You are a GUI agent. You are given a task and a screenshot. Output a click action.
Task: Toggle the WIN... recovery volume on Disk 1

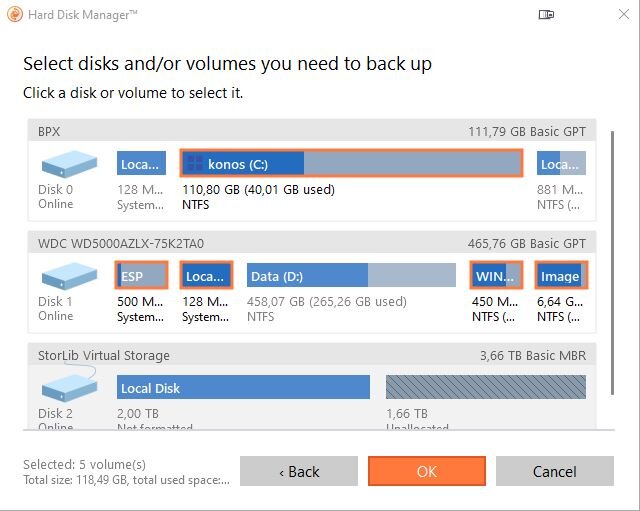pos(496,276)
